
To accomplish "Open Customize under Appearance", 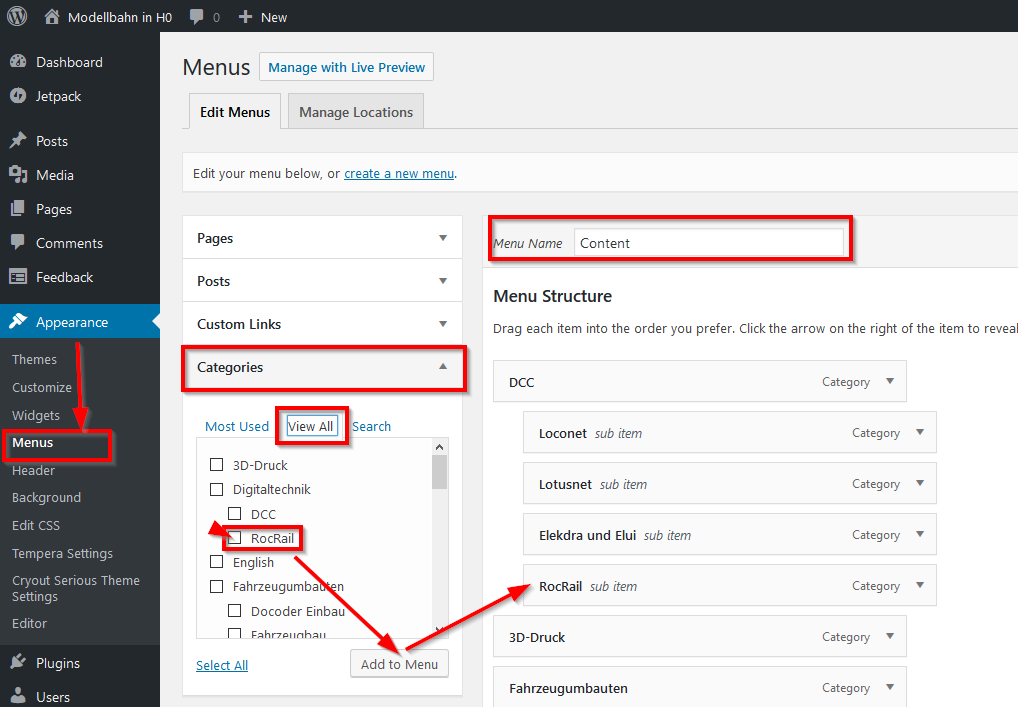I will pyautogui.click(x=42, y=387).
